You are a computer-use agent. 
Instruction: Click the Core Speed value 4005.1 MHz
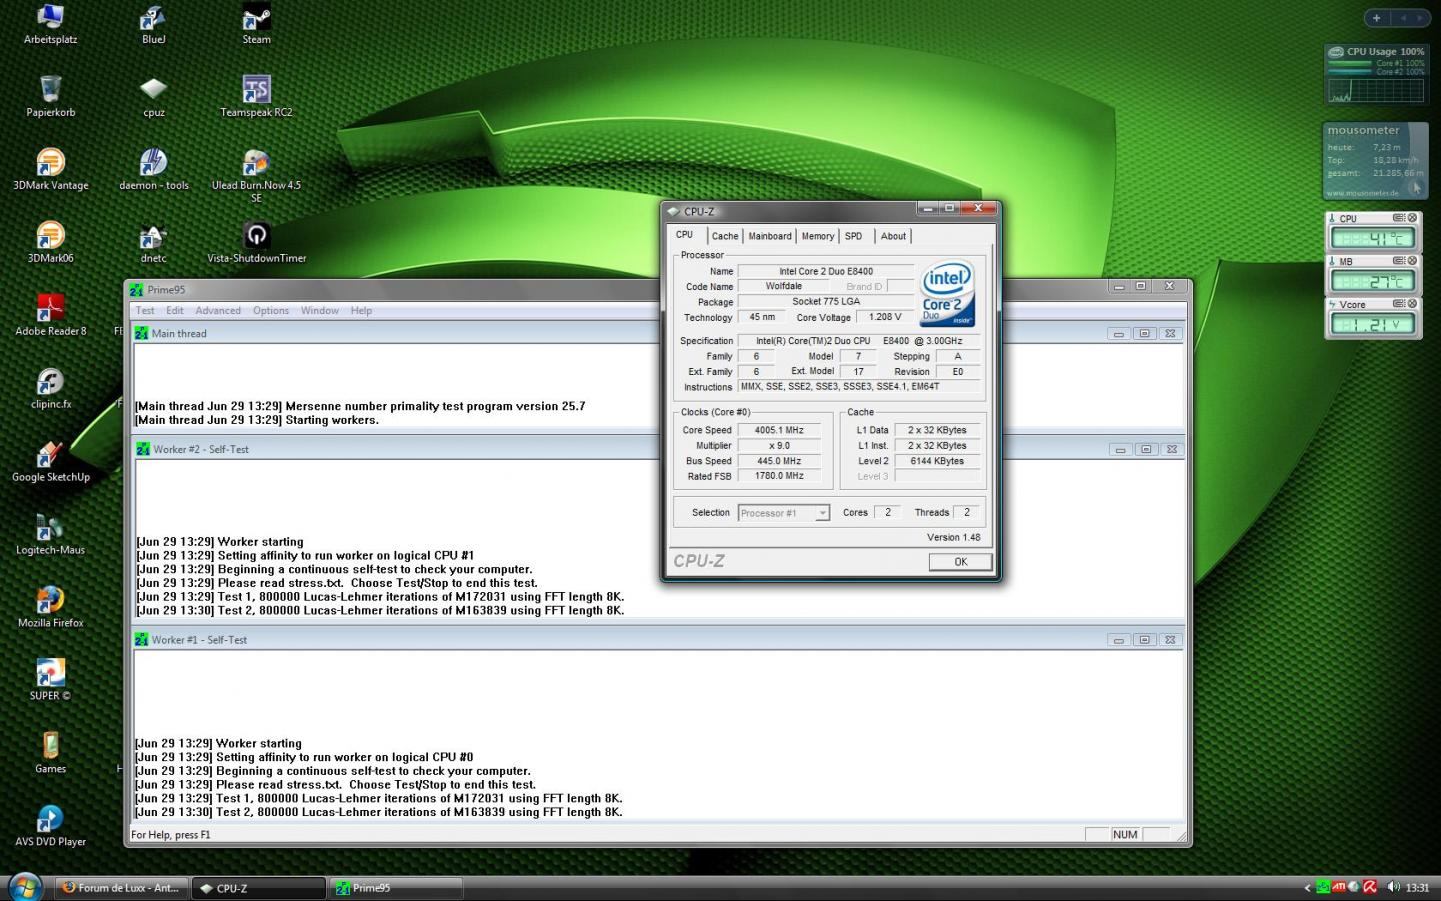coord(779,430)
